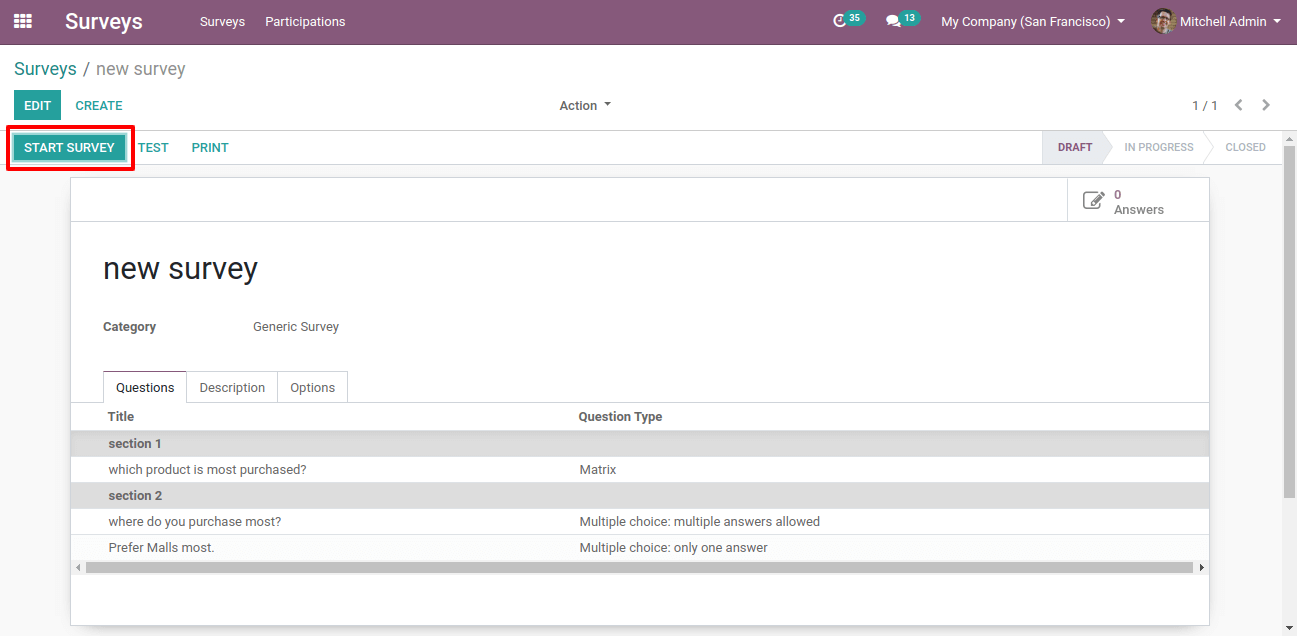
Task: Click the 'Matrix' question type cell
Action: [598, 469]
